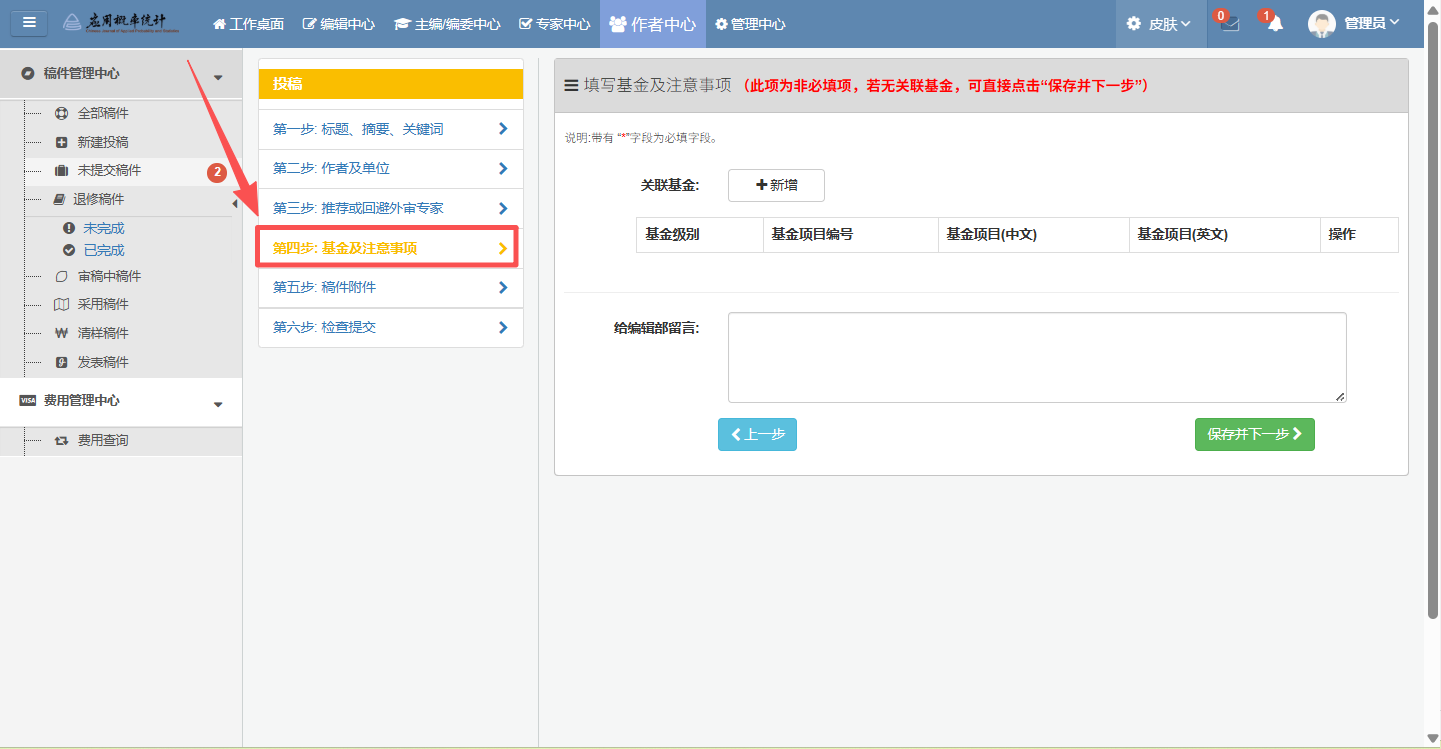Click the 给编辑部留言 text area
This screenshot has width=1441, height=749.
[x=1036, y=357]
